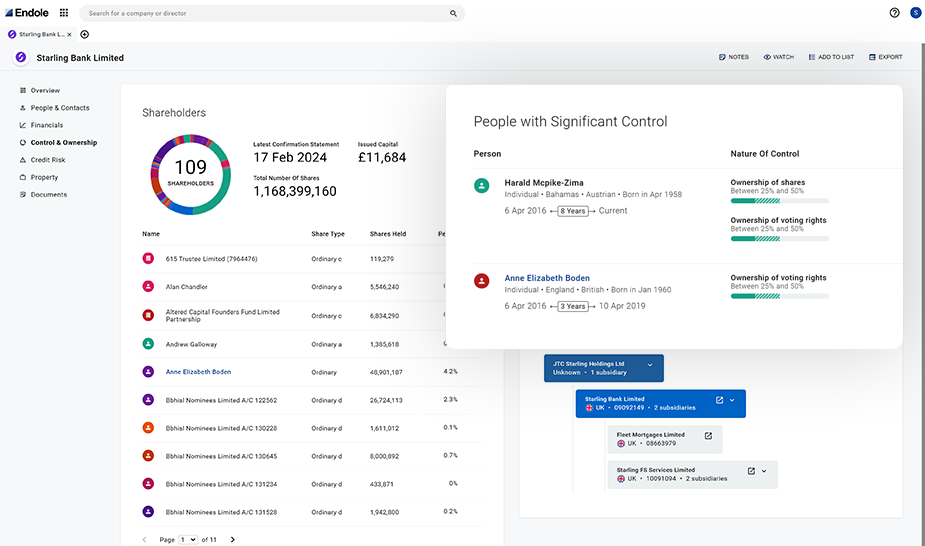This screenshot has height=546, width=925.
Task: Click issued capital £11,684 value
Action: coord(382,157)
